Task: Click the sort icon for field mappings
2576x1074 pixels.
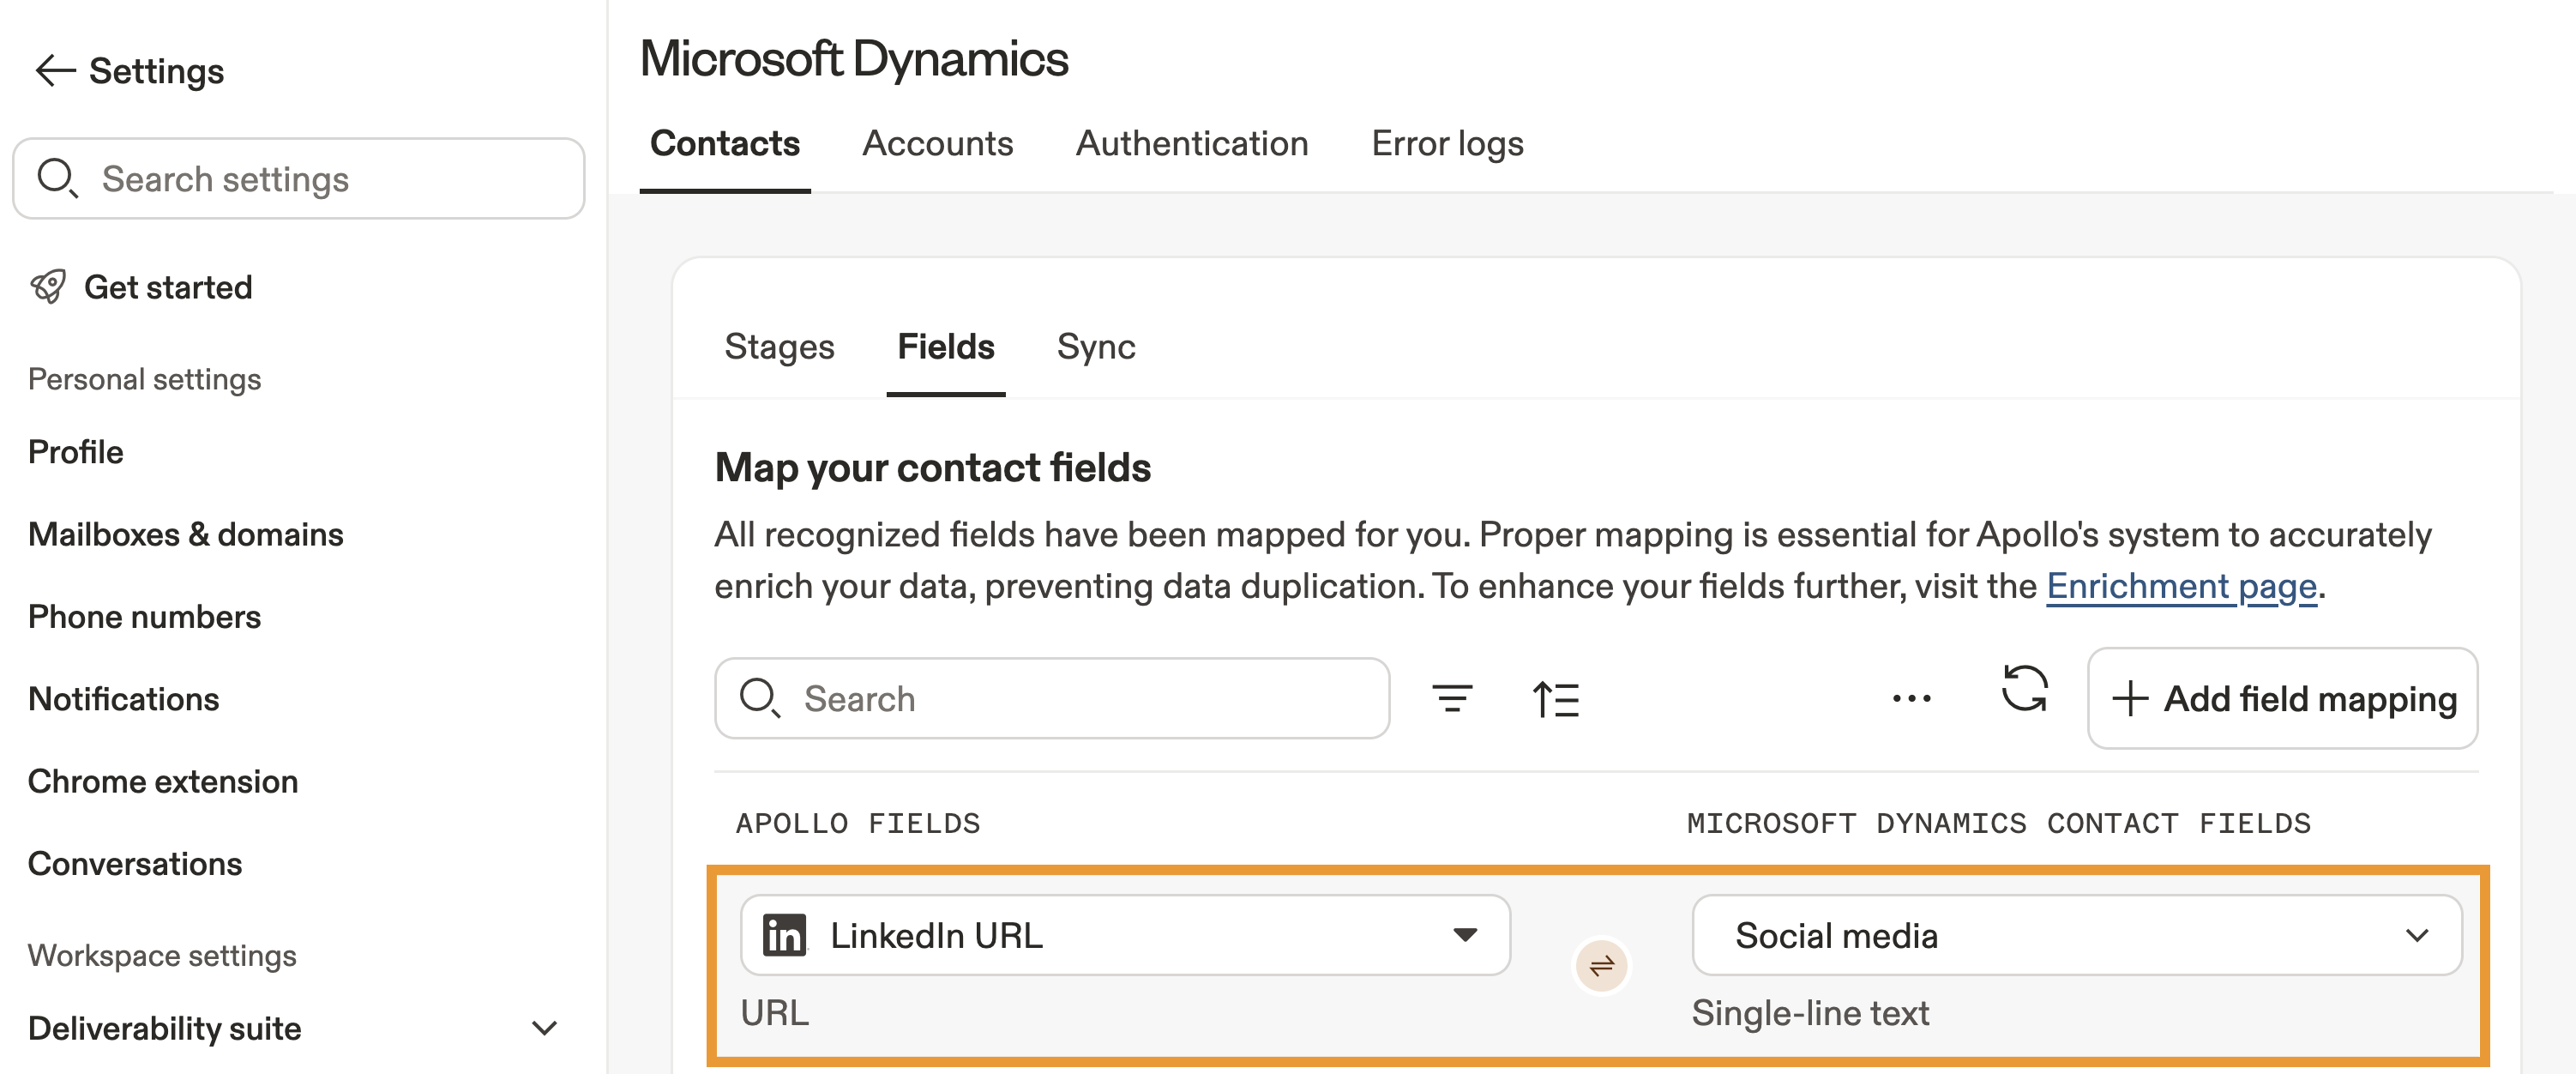Action: click(x=1556, y=698)
